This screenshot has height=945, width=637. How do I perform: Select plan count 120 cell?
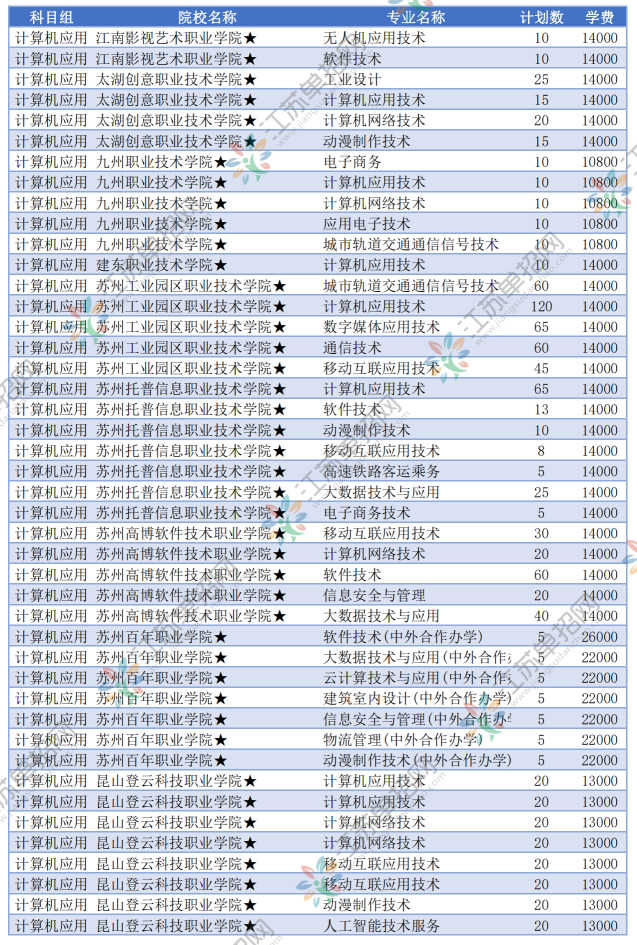pos(541,307)
